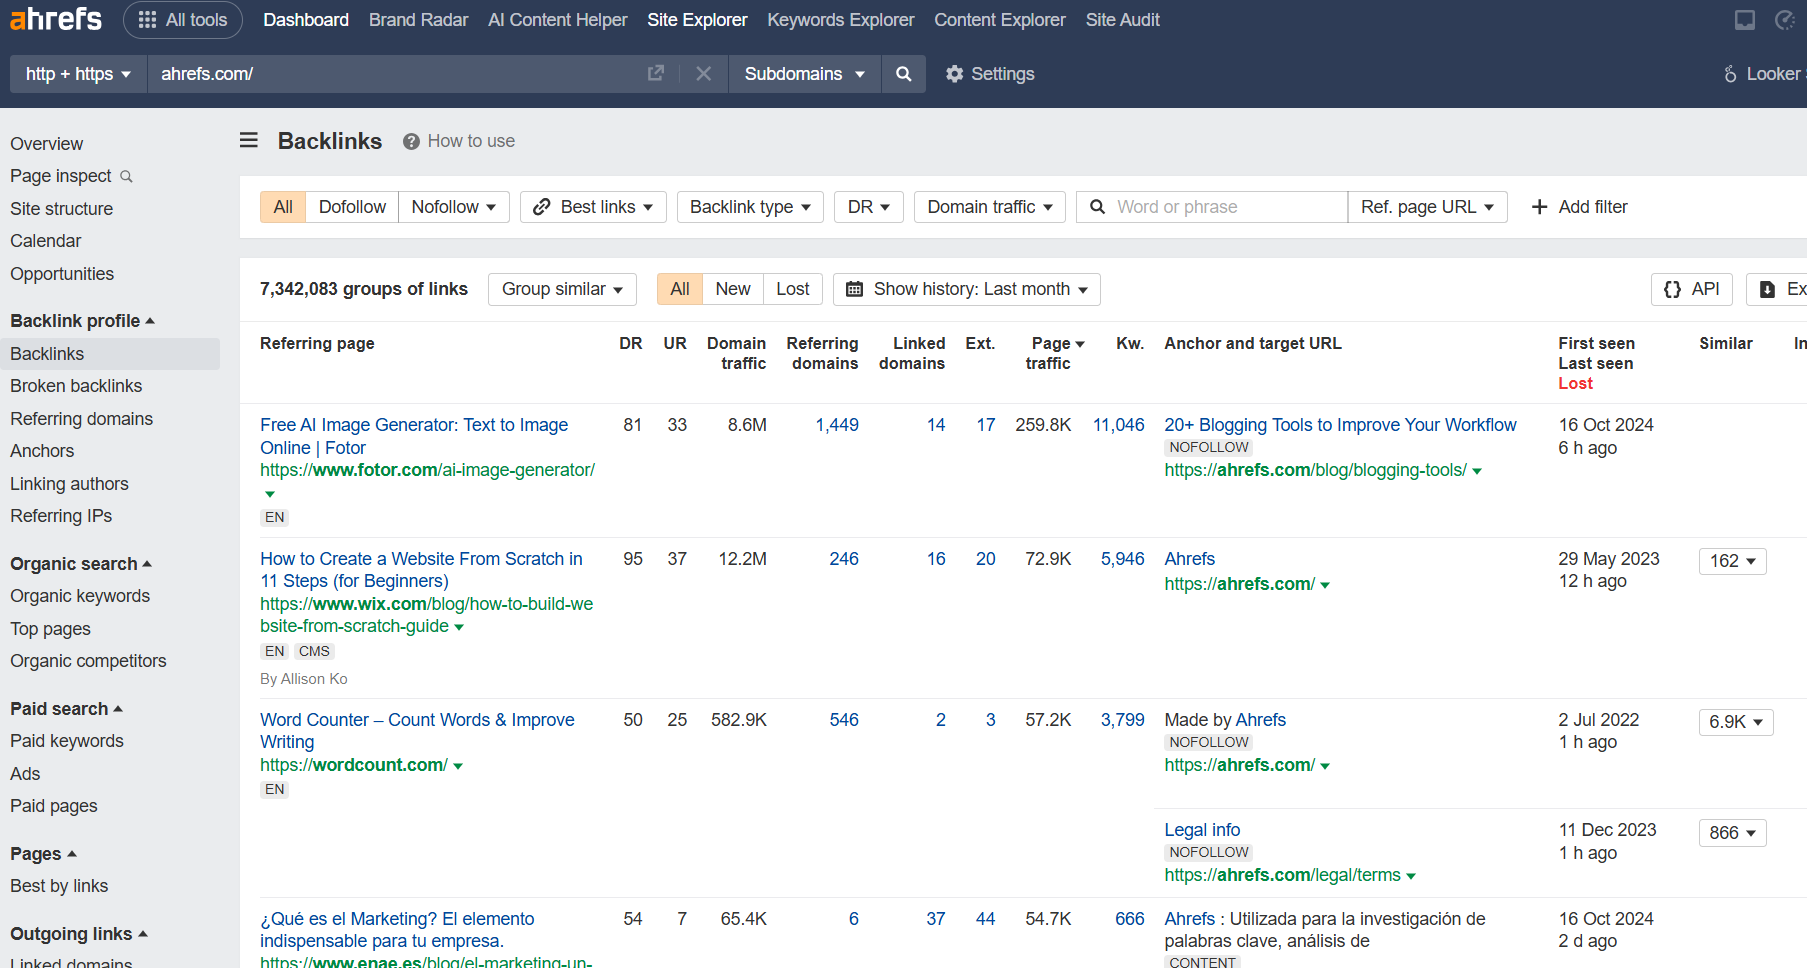Click the Ahrefs logo
Screen dimensions: 1807x968
pyautogui.click(x=56, y=19)
